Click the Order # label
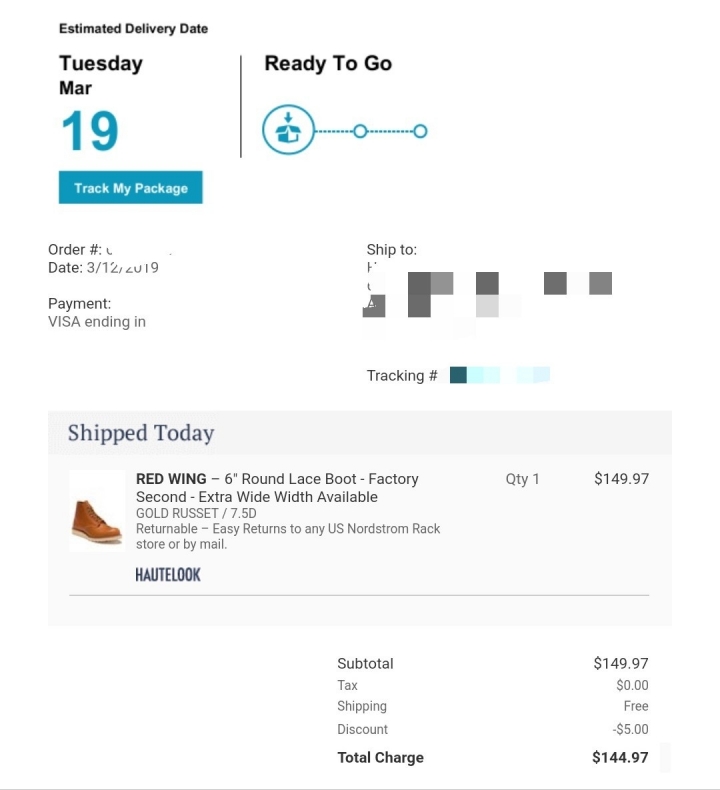720x790 pixels. click(75, 249)
